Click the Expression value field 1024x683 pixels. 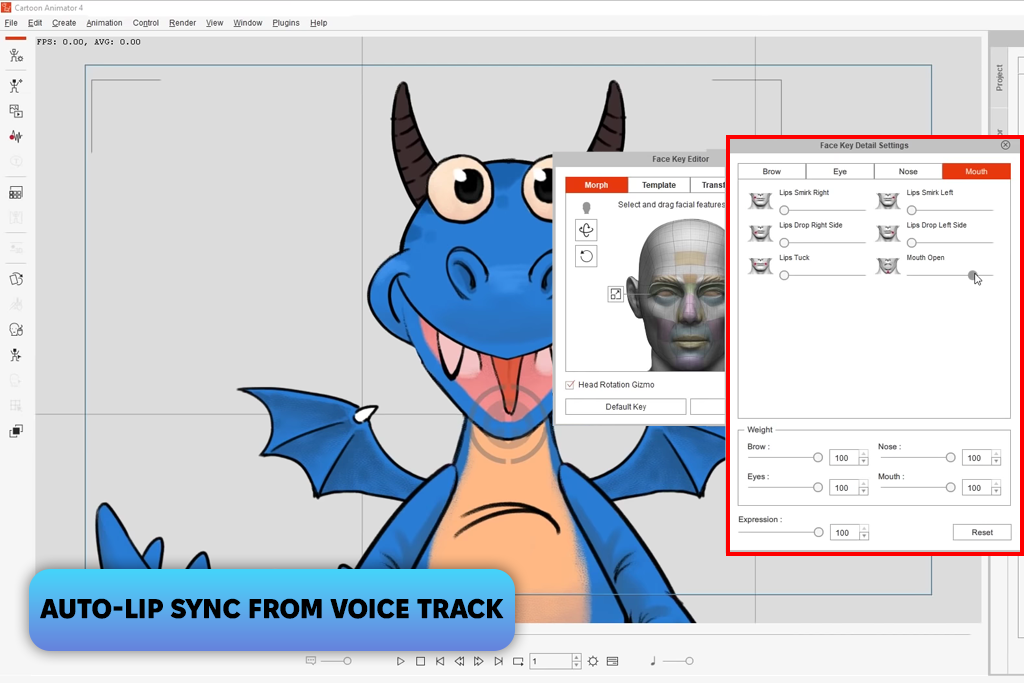click(x=844, y=533)
